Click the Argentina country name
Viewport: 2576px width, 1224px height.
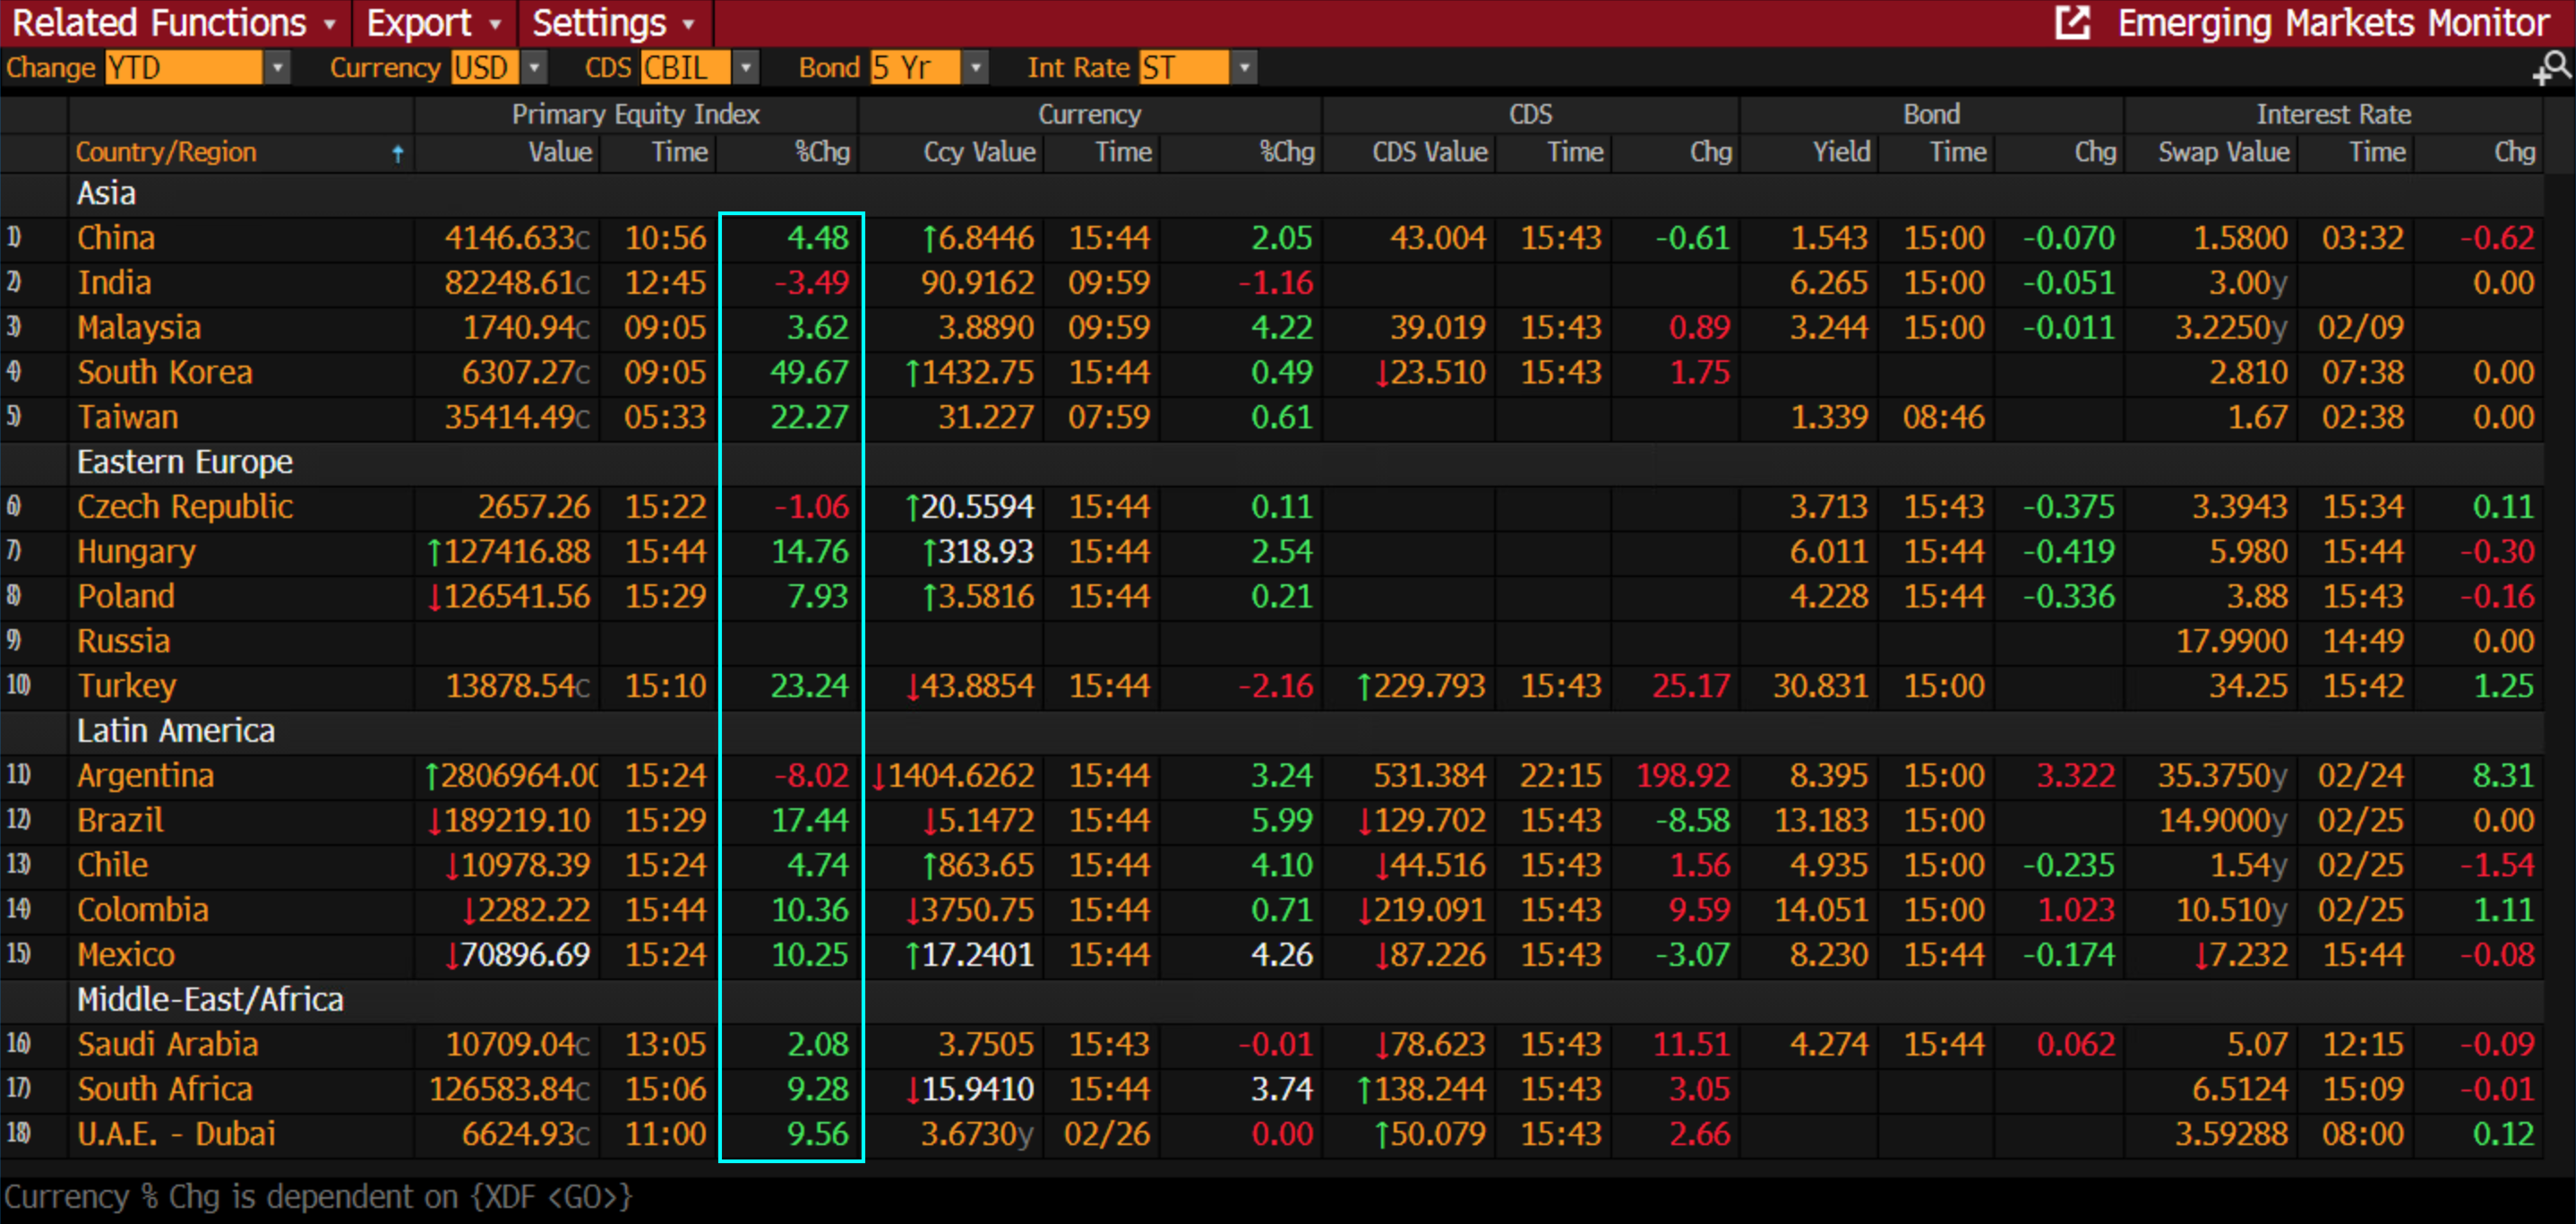145,775
